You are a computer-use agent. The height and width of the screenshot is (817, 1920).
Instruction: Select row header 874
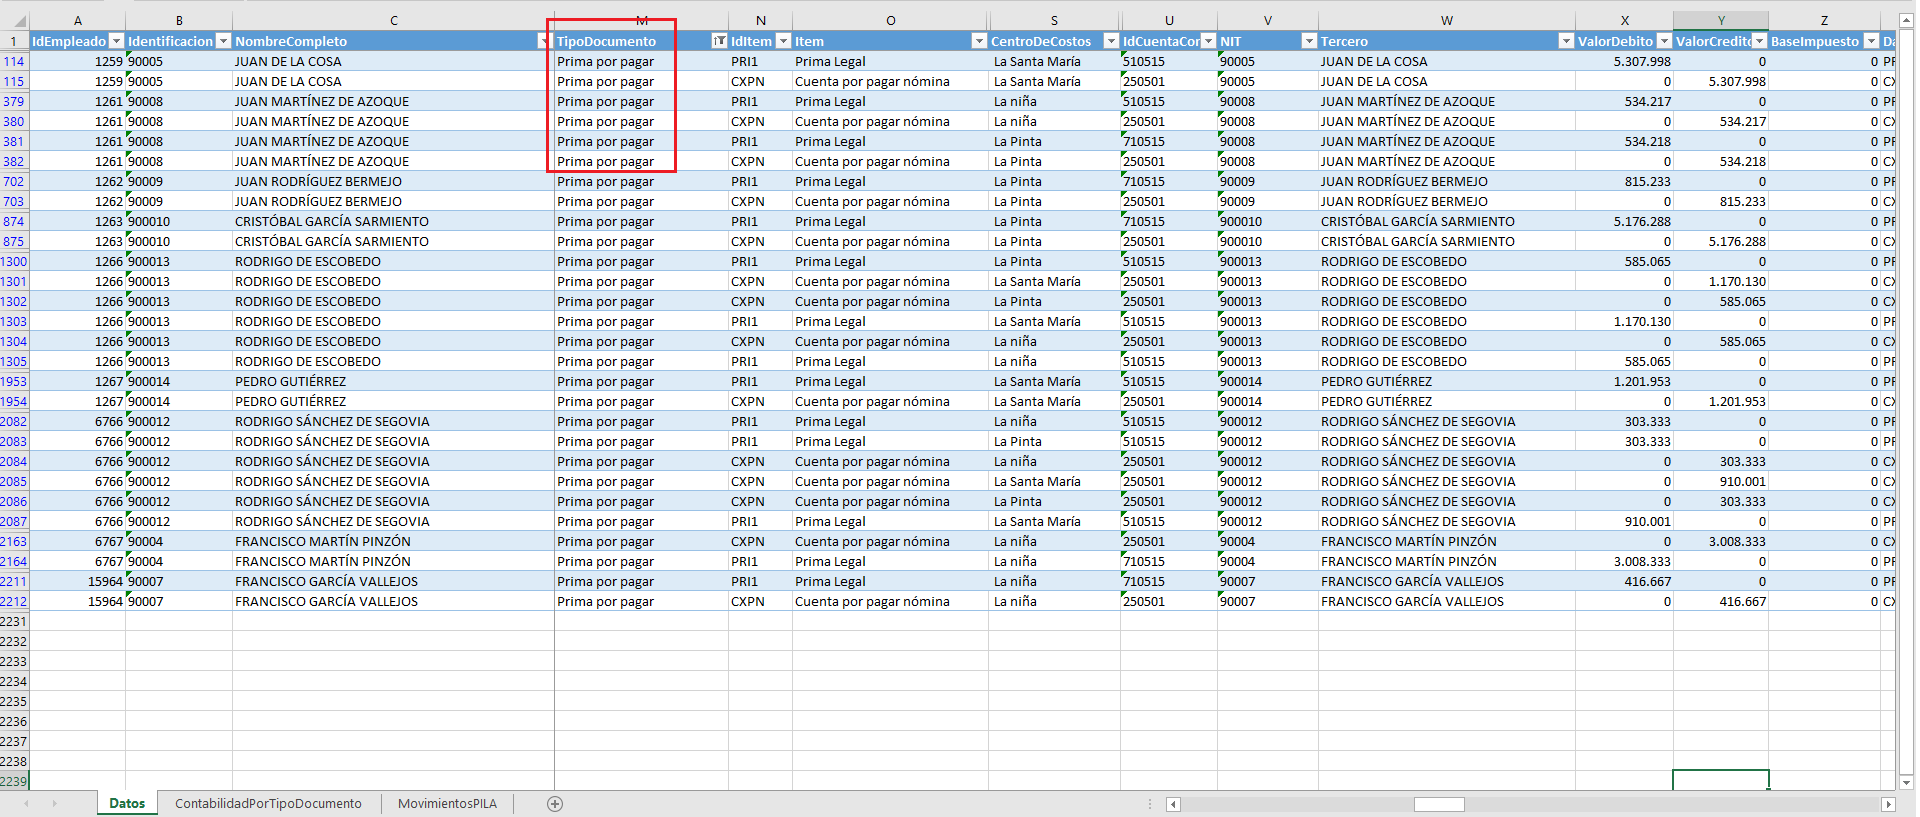[x=14, y=221]
